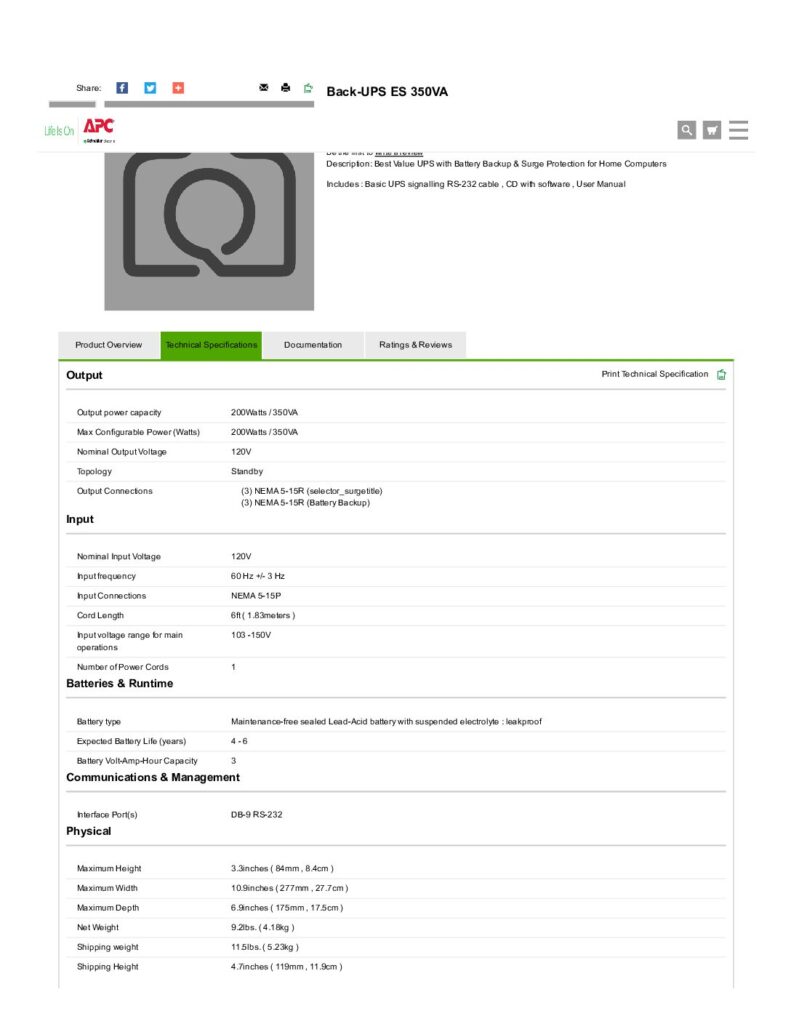This screenshot has height=1024, width=791.
Task: Select the Technical Specifications tab
Action: click(211, 345)
